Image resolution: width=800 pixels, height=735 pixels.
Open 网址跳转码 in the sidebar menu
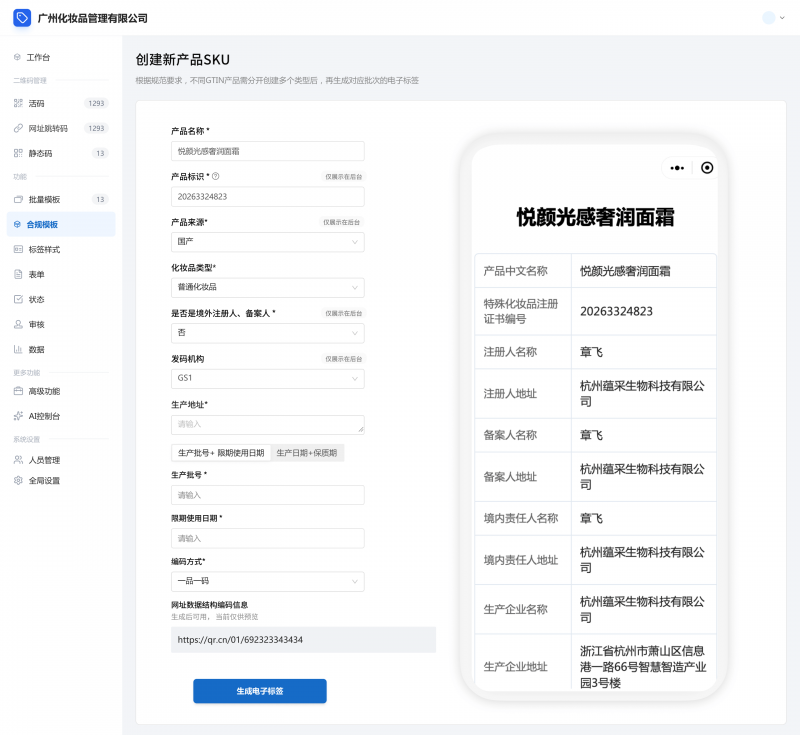click(61, 128)
